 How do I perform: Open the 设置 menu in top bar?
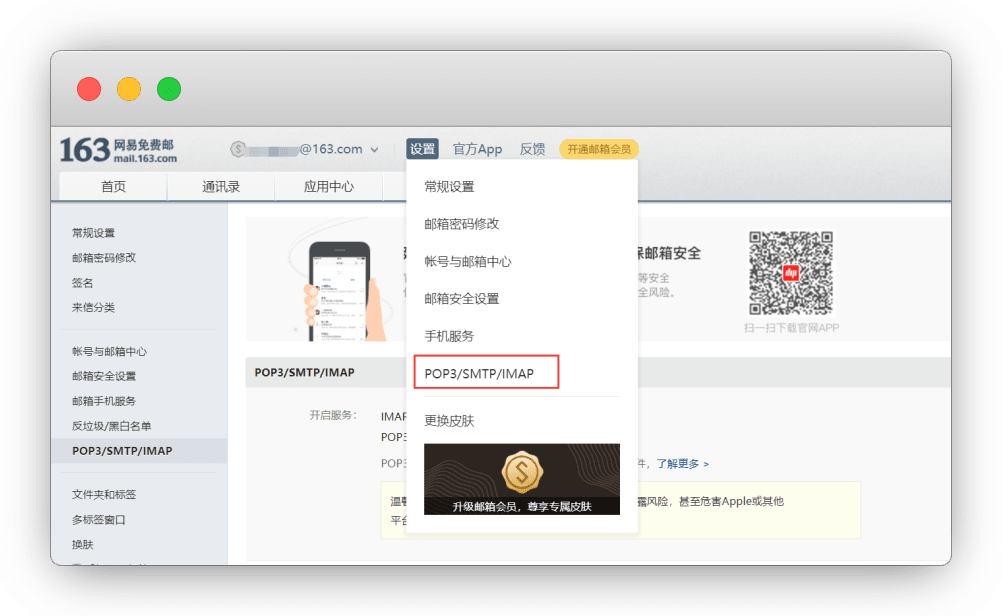(x=422, y=149)
